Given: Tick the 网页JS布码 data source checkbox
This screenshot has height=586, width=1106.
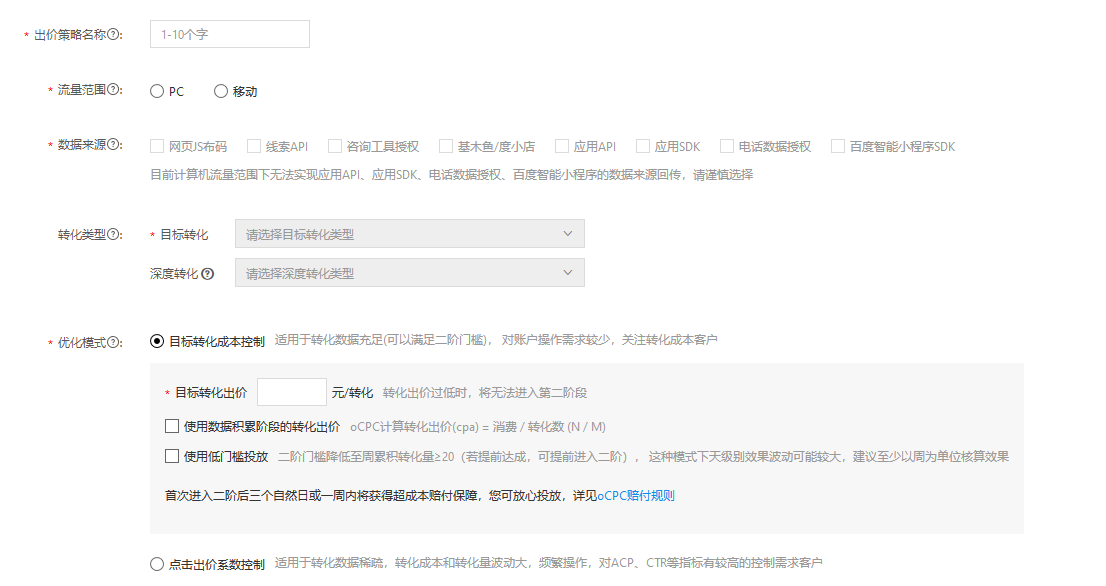Looking at the screenshot, I should tap(157, 146).
